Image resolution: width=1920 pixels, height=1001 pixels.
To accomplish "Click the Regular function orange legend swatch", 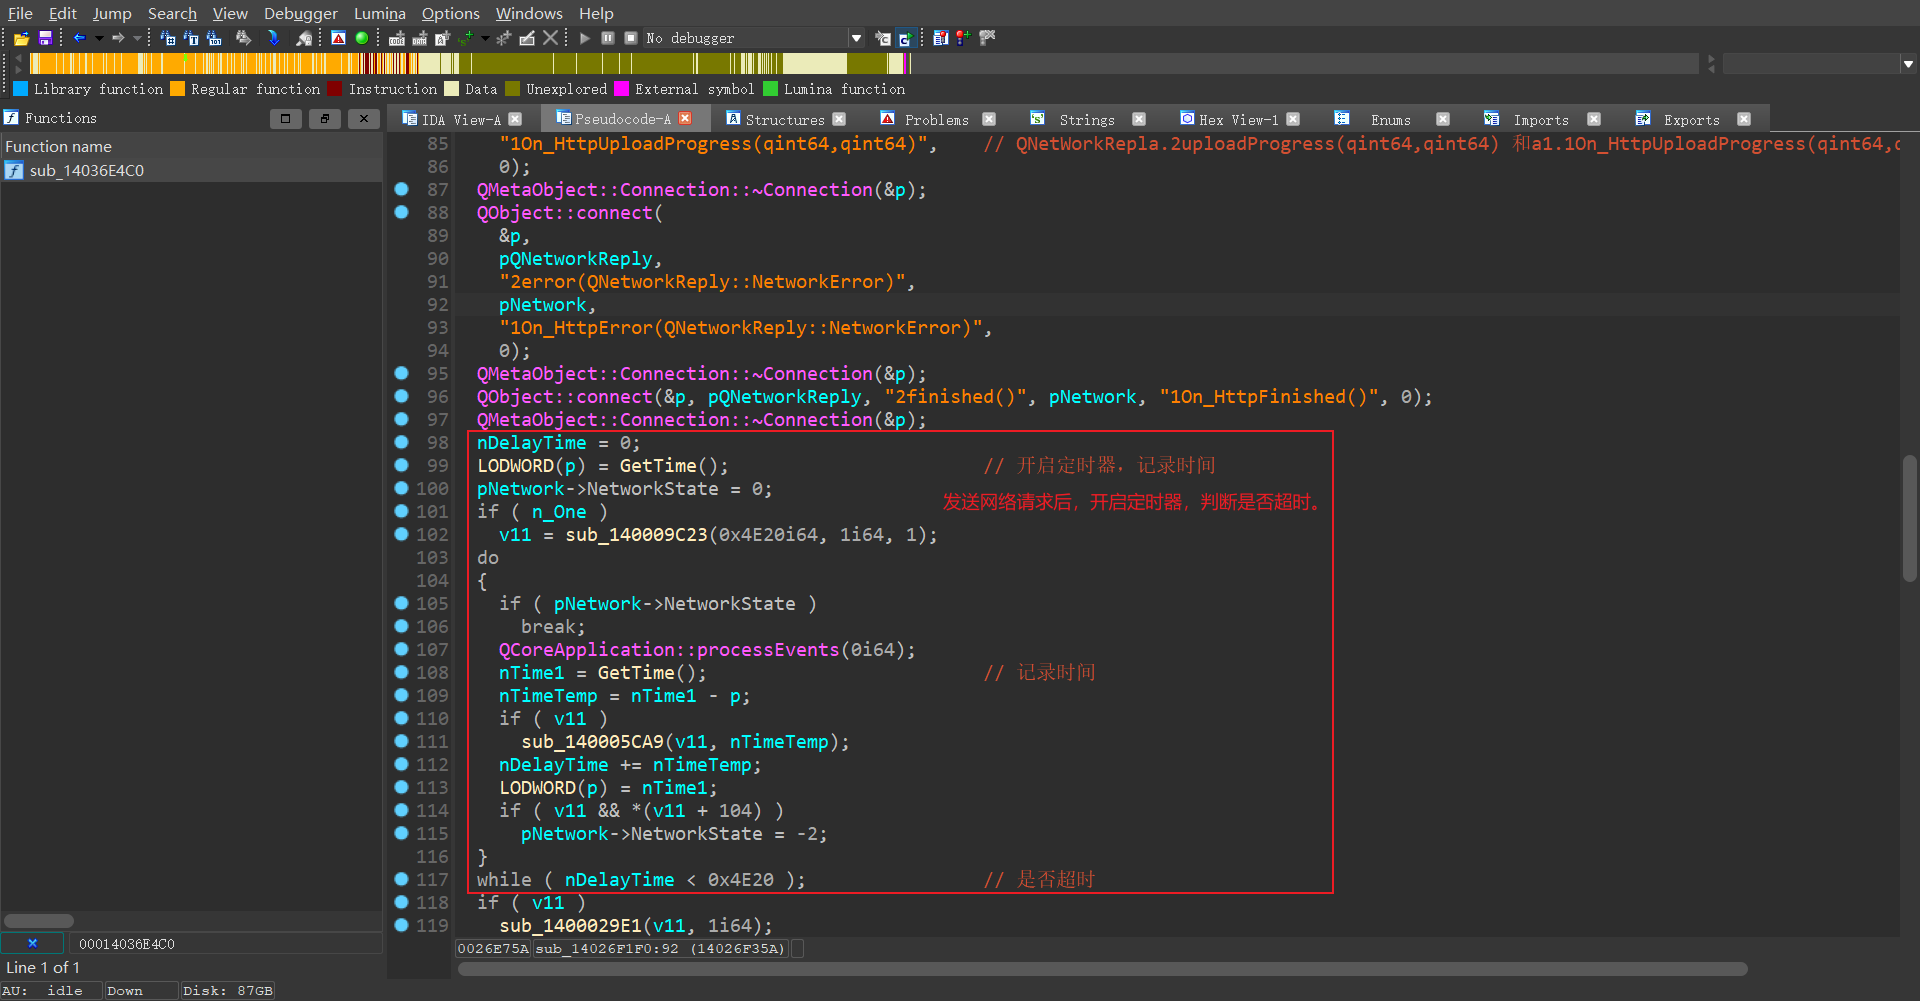I will coord(177,89).
